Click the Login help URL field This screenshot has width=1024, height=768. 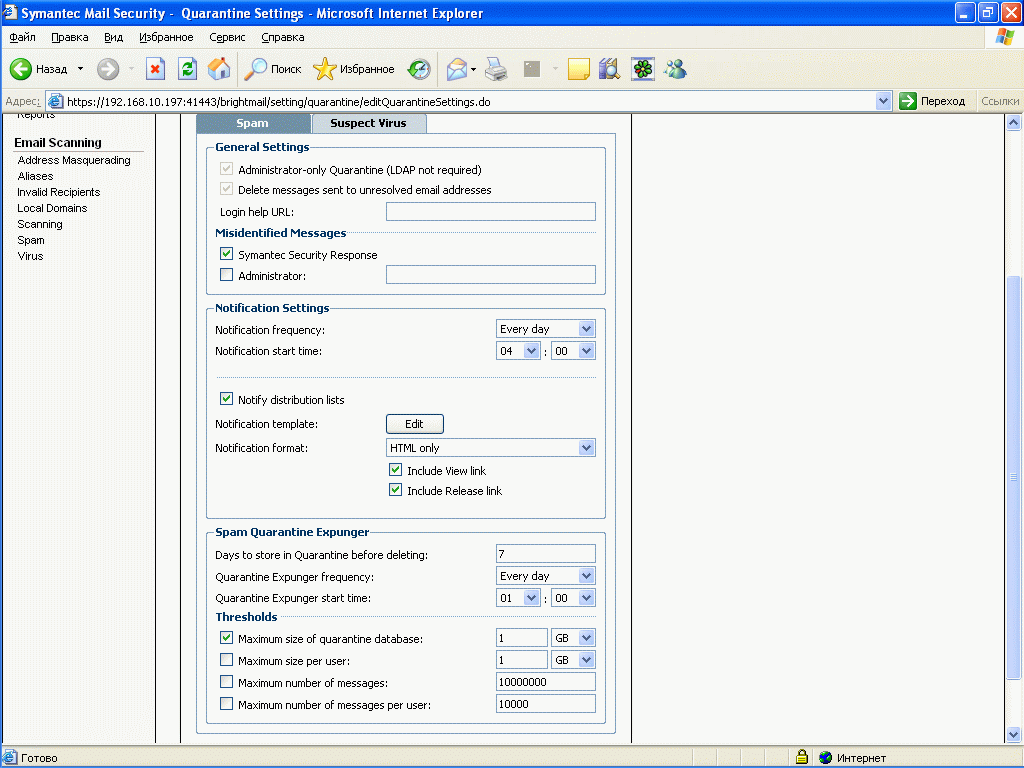tap(490, 211)
